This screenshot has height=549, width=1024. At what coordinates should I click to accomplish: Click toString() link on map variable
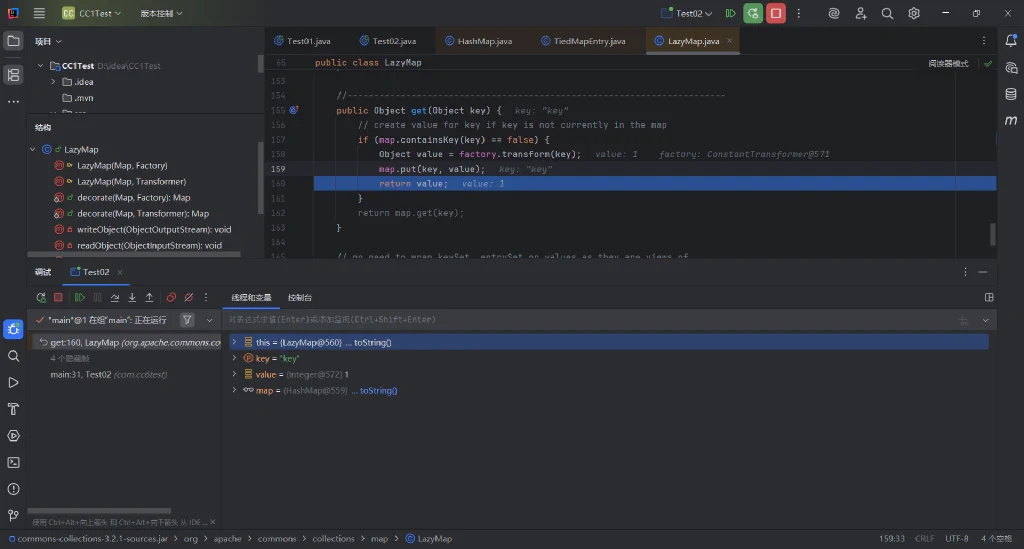378,390
